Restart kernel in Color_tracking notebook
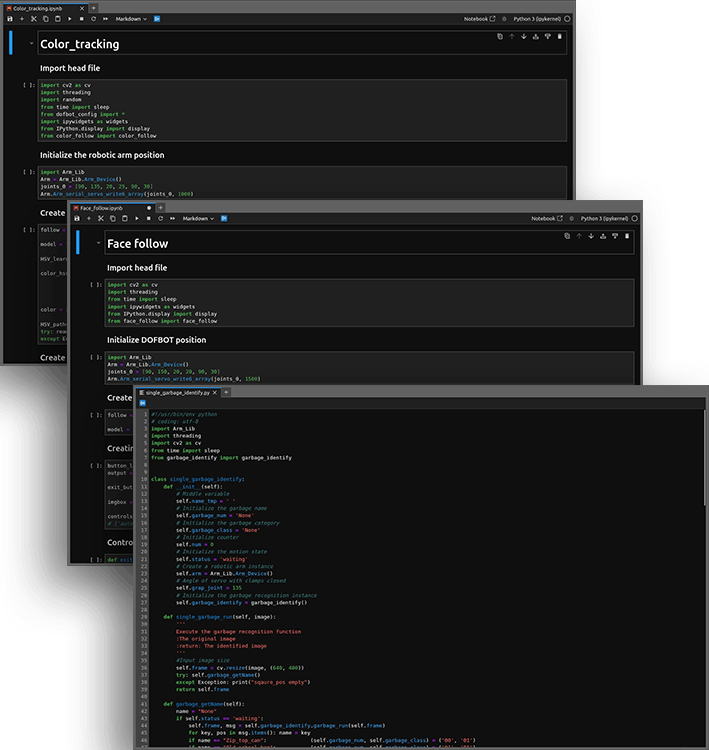 tap(93, 19)
